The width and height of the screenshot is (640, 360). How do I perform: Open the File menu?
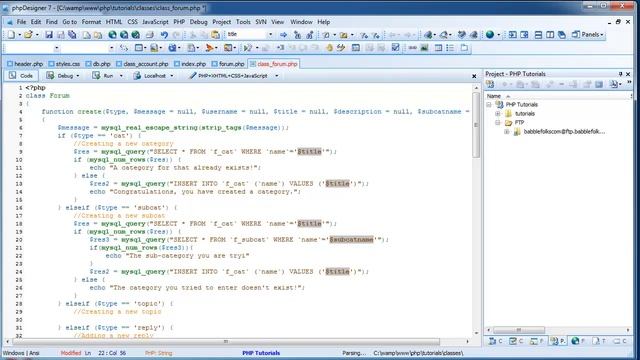click(x=21, y=22)
